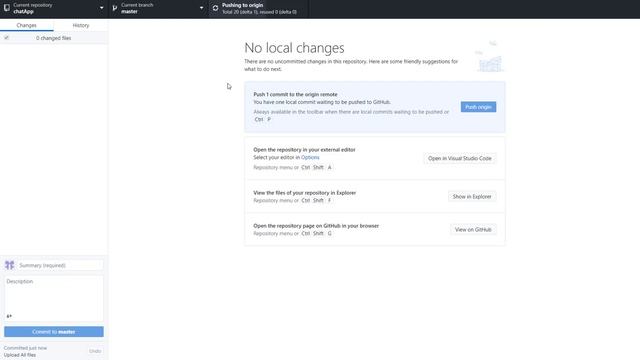
Task: Switch to the Changes tab
Action: (x=27, y=25)
